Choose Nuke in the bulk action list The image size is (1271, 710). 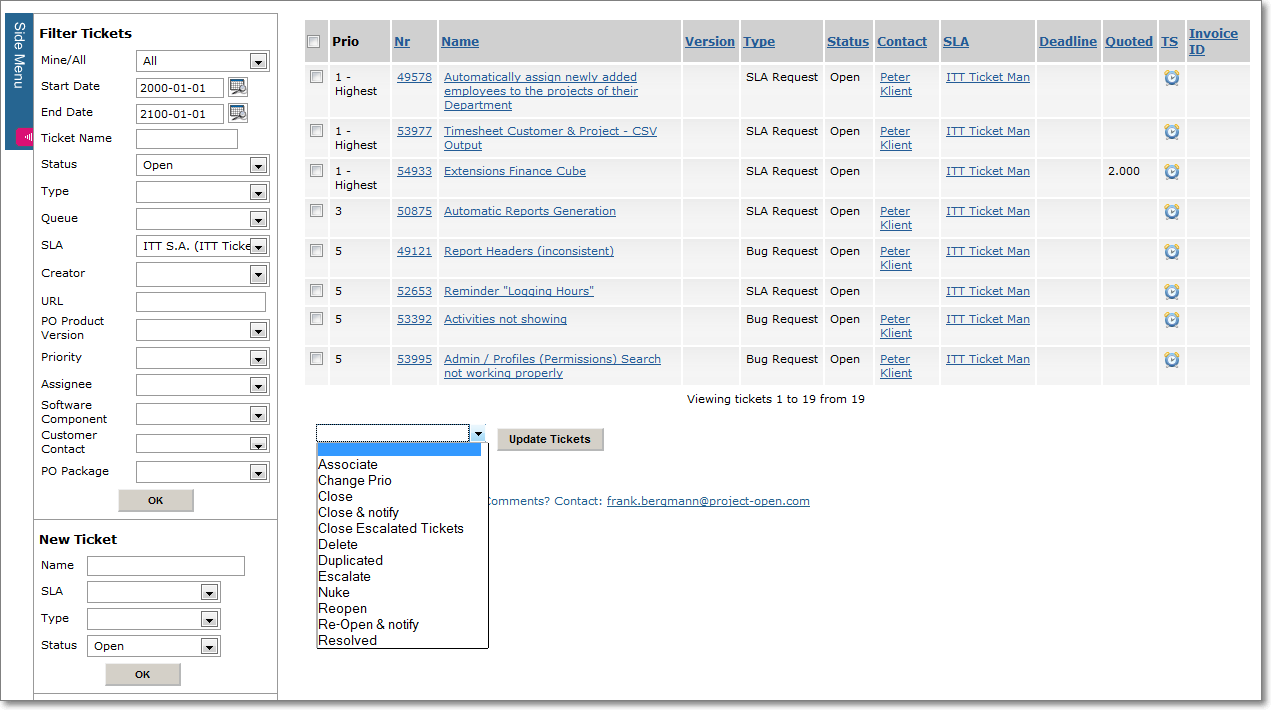334,592
